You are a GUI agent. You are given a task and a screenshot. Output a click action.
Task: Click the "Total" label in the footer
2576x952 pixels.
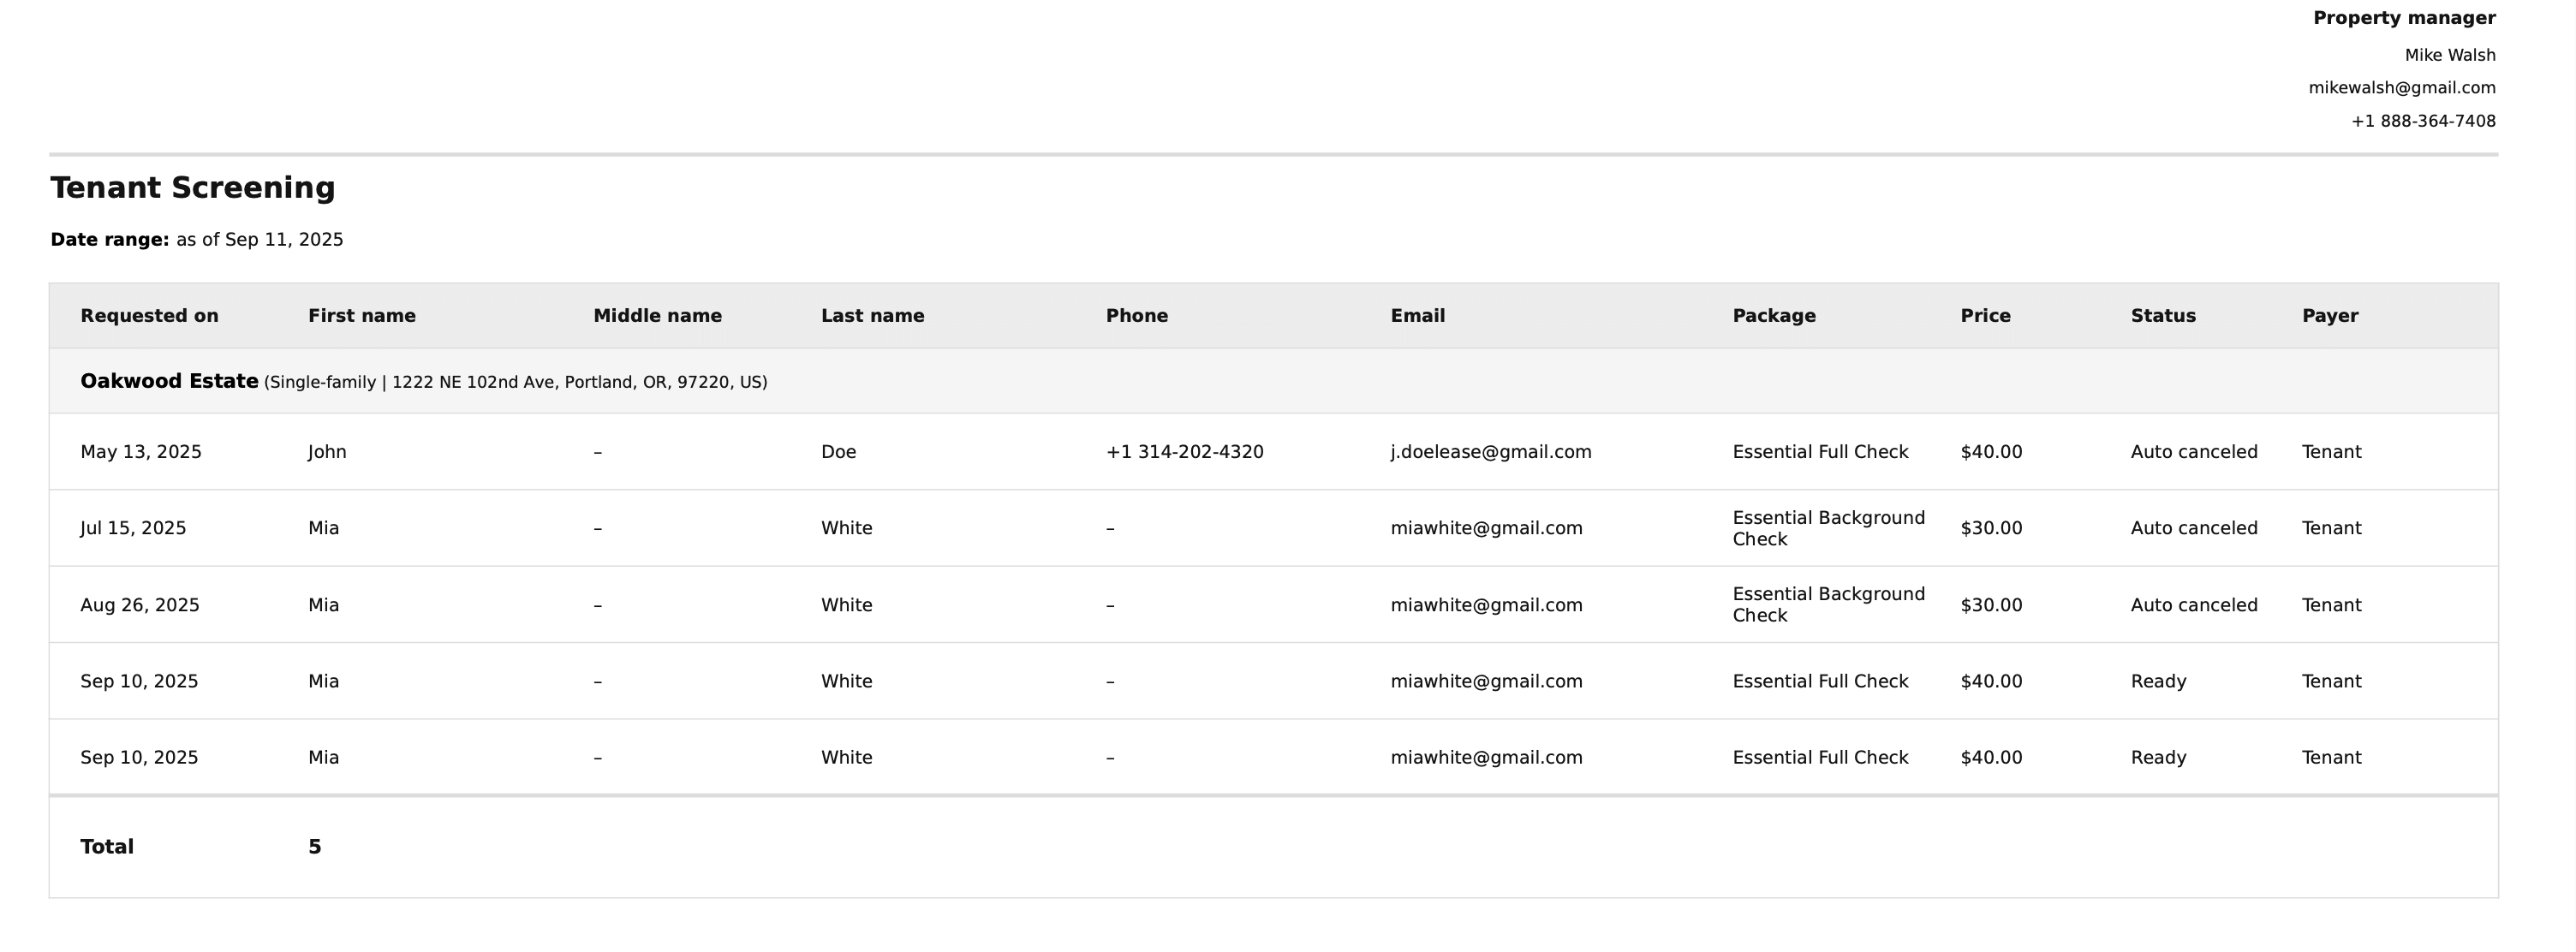click(x=107, y=847)
